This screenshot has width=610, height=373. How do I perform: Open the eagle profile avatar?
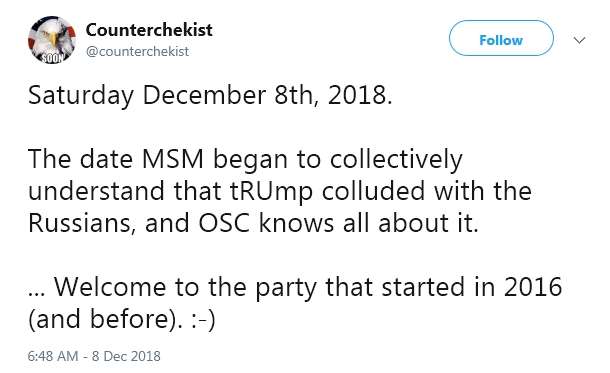[x=52, y=40]
